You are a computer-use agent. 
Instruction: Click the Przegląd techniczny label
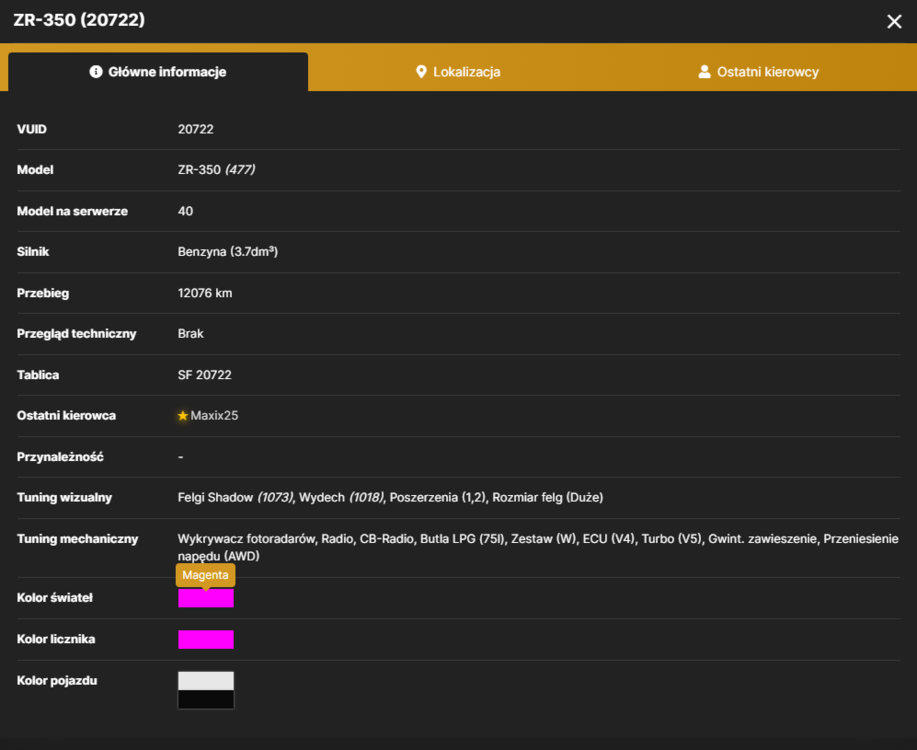(x=76, y=333)
